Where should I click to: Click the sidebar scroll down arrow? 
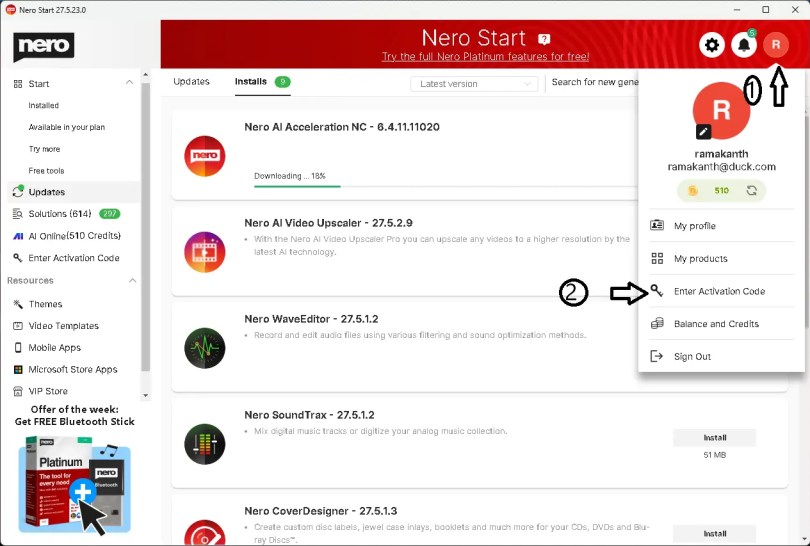click(x=145, y=396)
